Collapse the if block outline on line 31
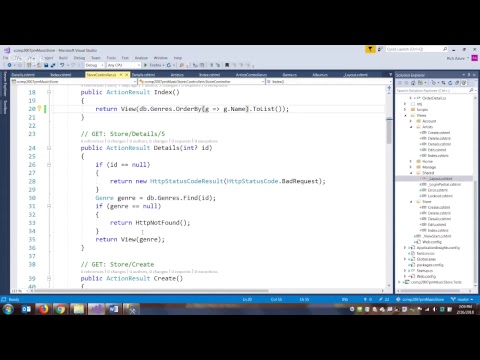Image resolution: width=480 pixels, height=360 pixels. [49, 206]
